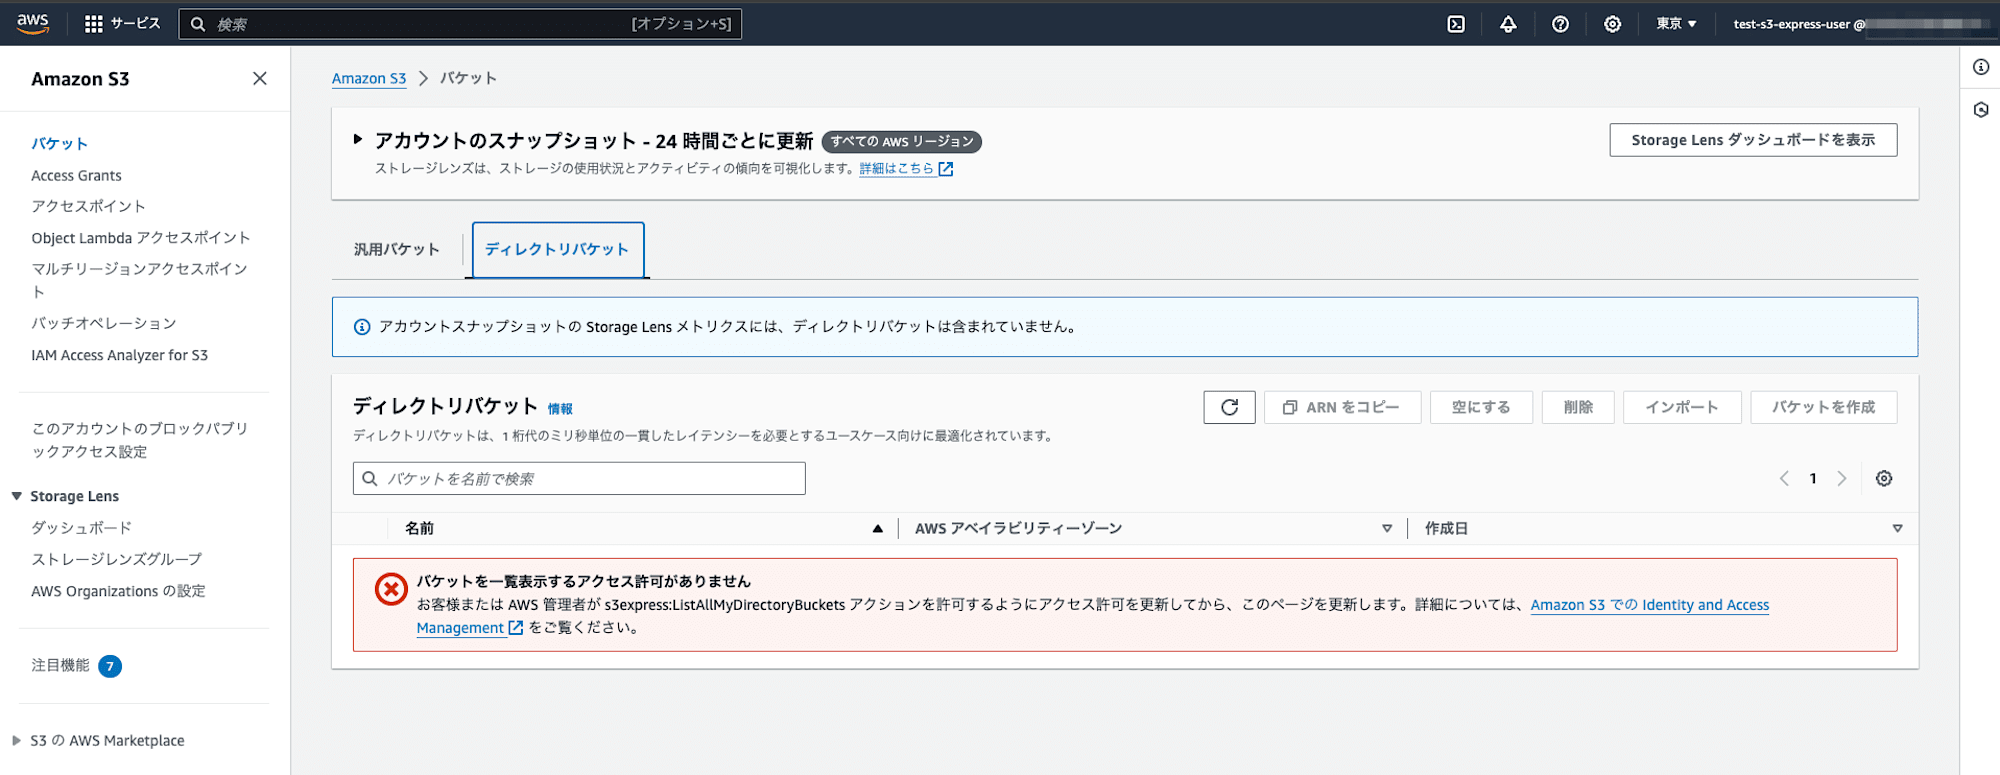Collapse the Storage Lens sidebar group
This screenshot has height=775, width=2000.
(x=16, y=496)
